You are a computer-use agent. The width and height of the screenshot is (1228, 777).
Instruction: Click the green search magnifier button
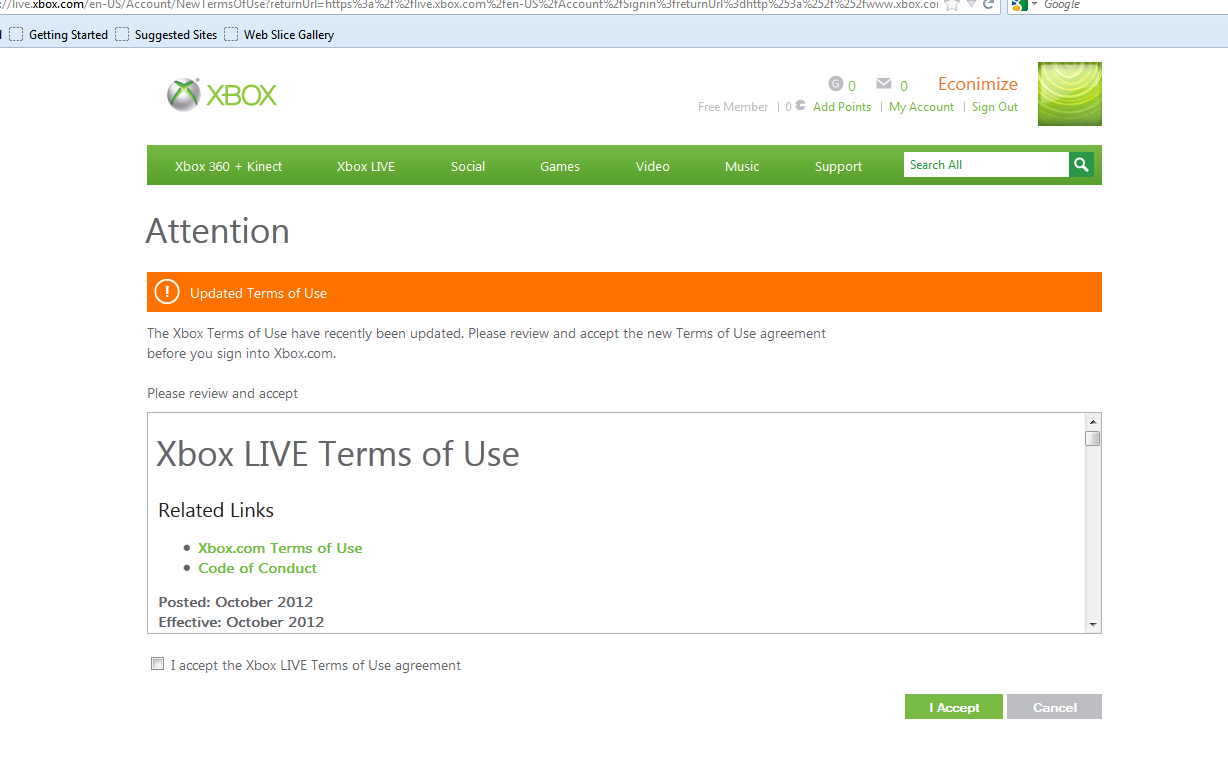pos(1081,165)
